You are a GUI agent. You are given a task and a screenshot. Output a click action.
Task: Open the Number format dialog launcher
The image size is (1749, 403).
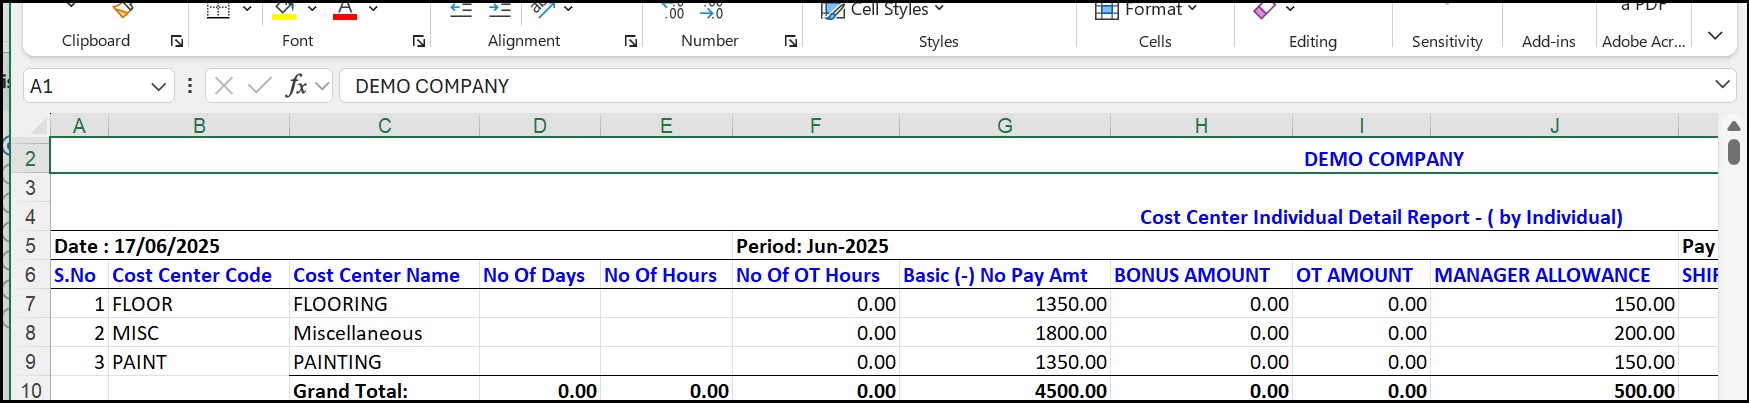pos(791,41)
